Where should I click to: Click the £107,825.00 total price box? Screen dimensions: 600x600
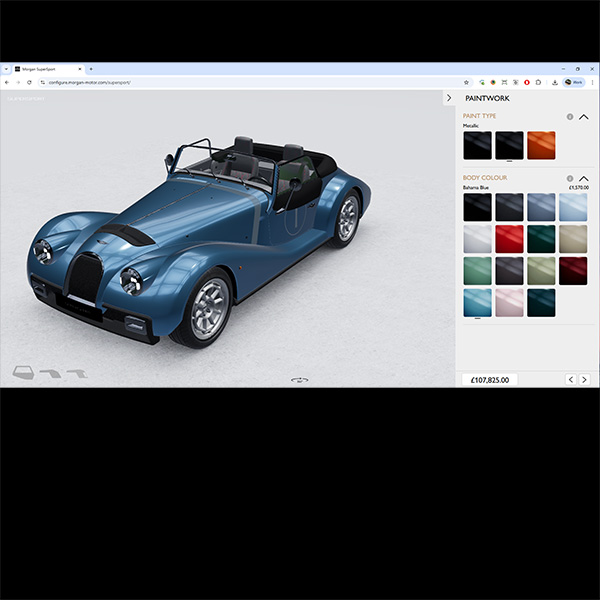point(490,380)
